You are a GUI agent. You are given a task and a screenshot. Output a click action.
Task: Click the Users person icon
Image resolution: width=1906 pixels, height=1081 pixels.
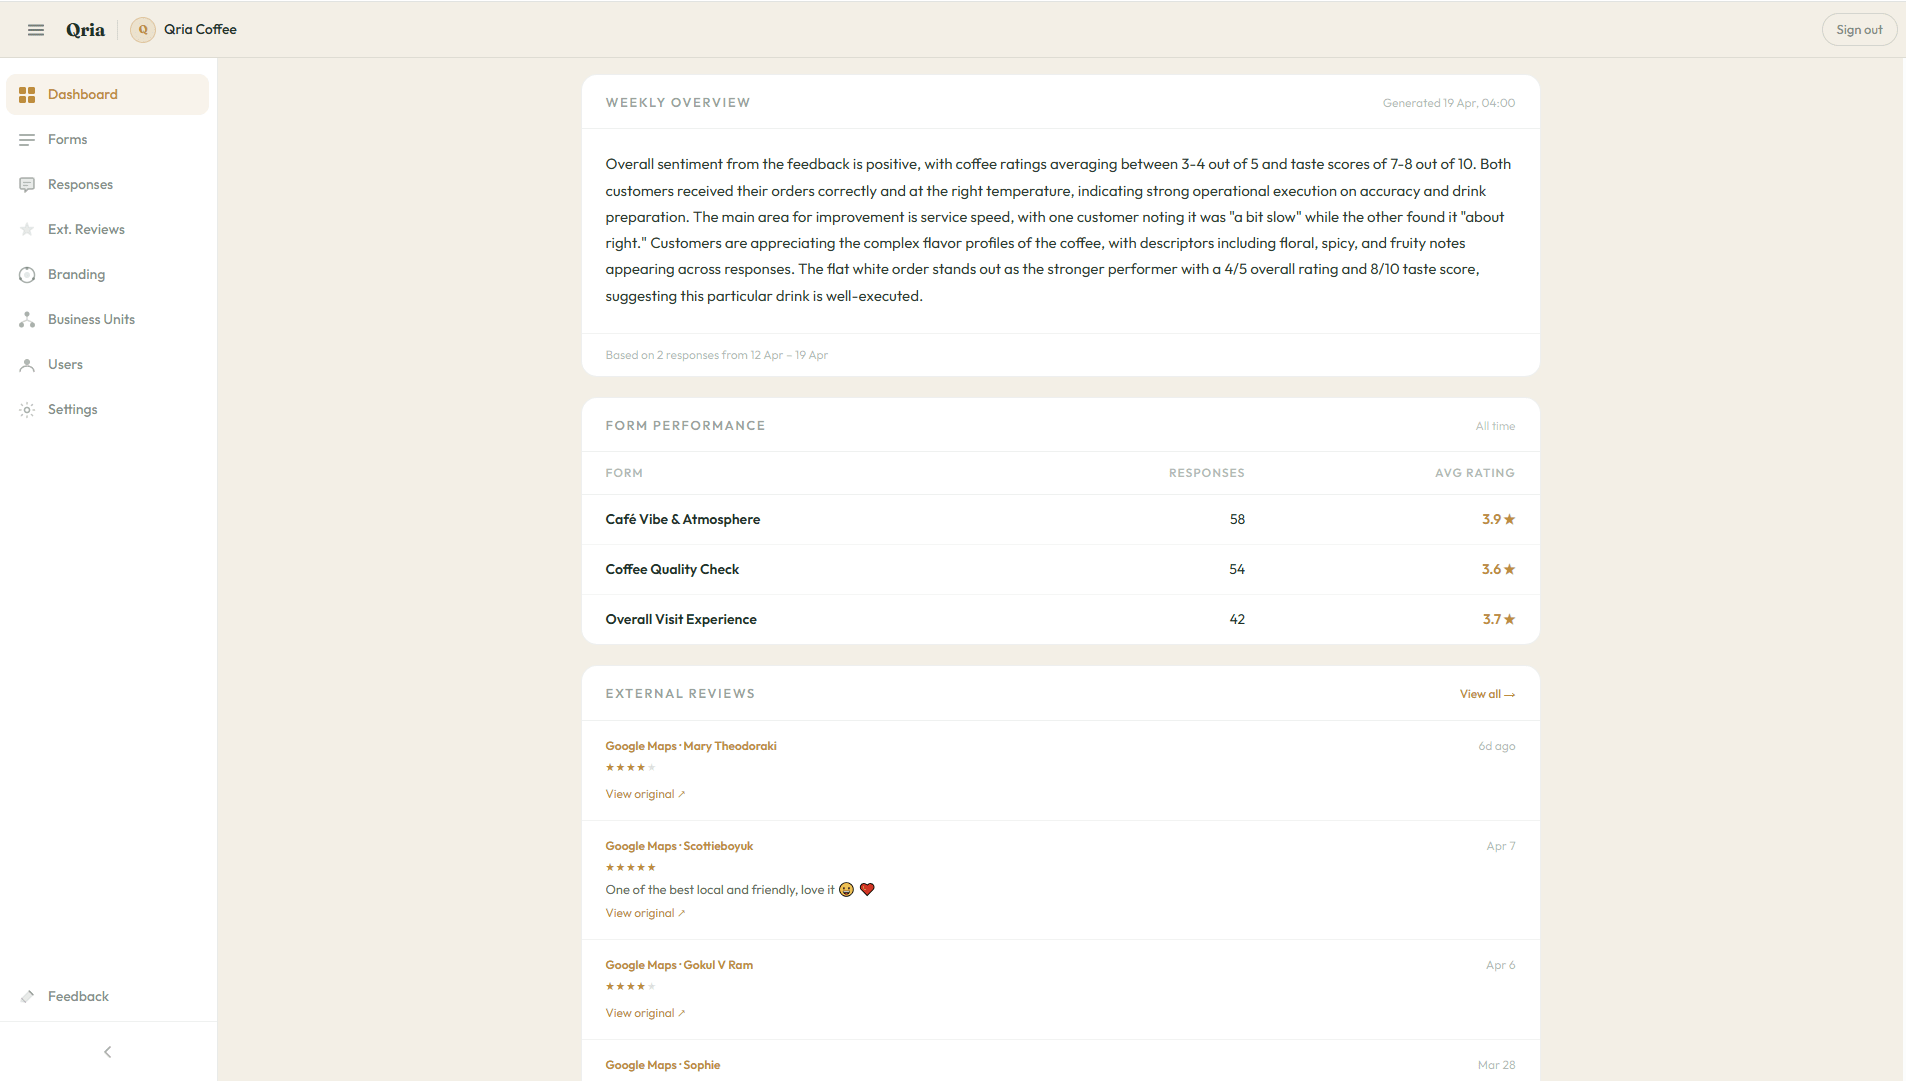coord(27,365)
